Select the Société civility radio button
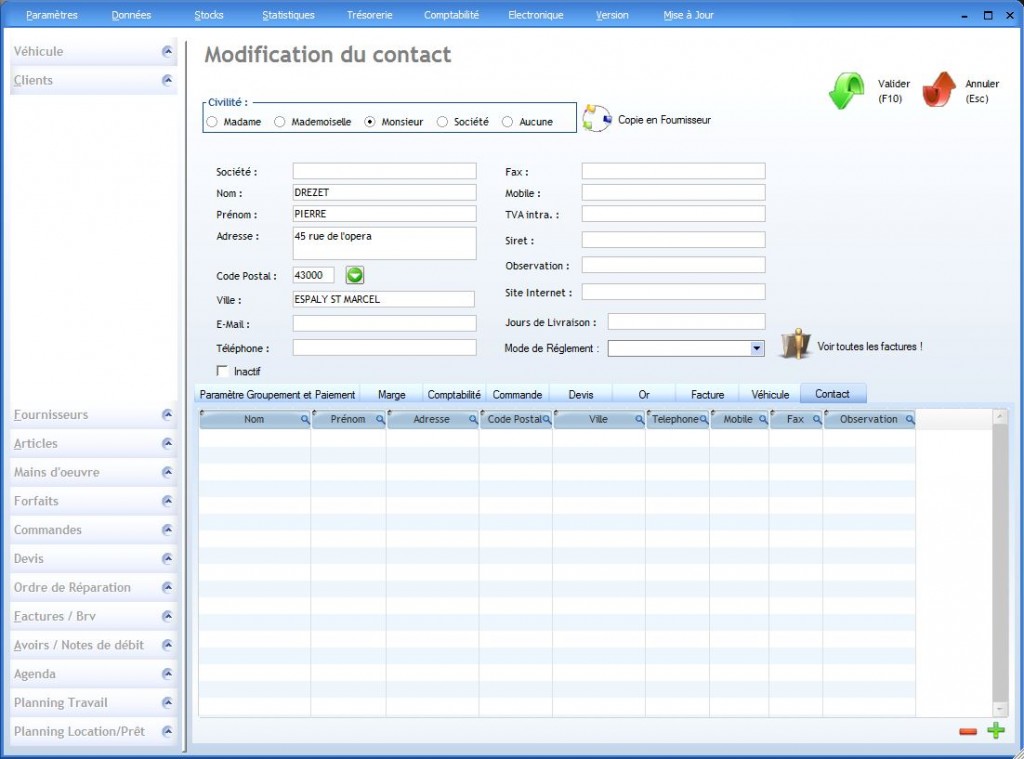 coord(442,121)
